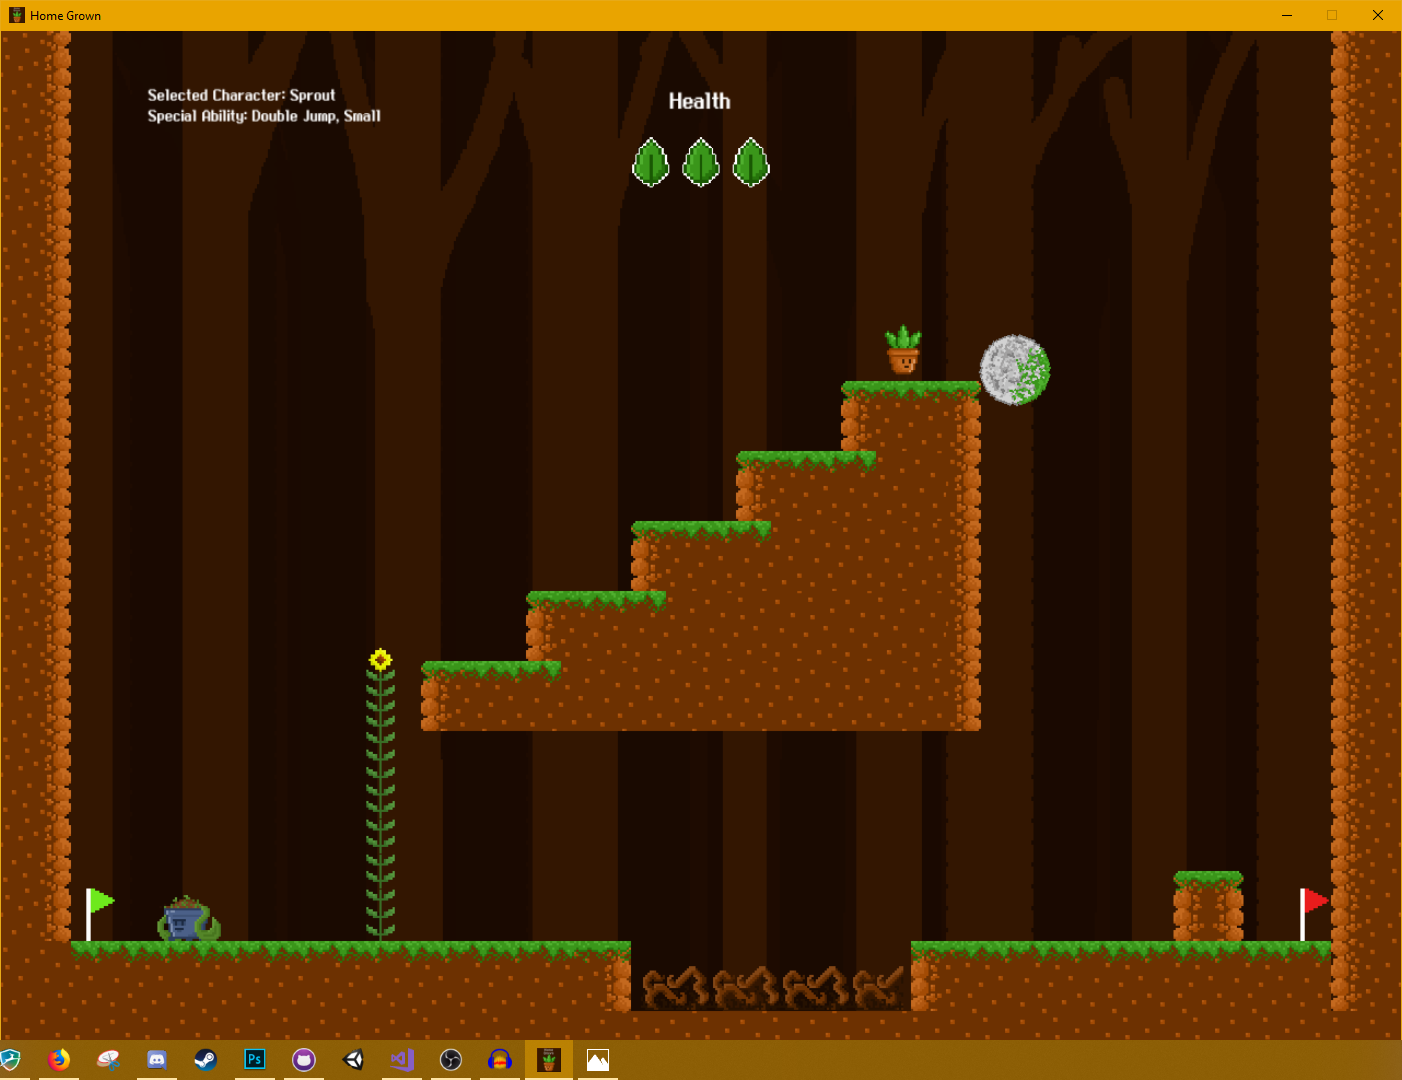Click the first leaf under the Health label
Screen dimensions: 1402x1080
(651, 163)
